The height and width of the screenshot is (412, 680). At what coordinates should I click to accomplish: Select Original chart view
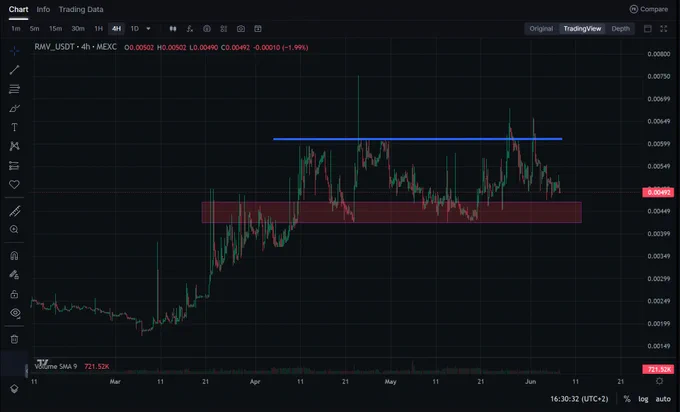[541, 29]
